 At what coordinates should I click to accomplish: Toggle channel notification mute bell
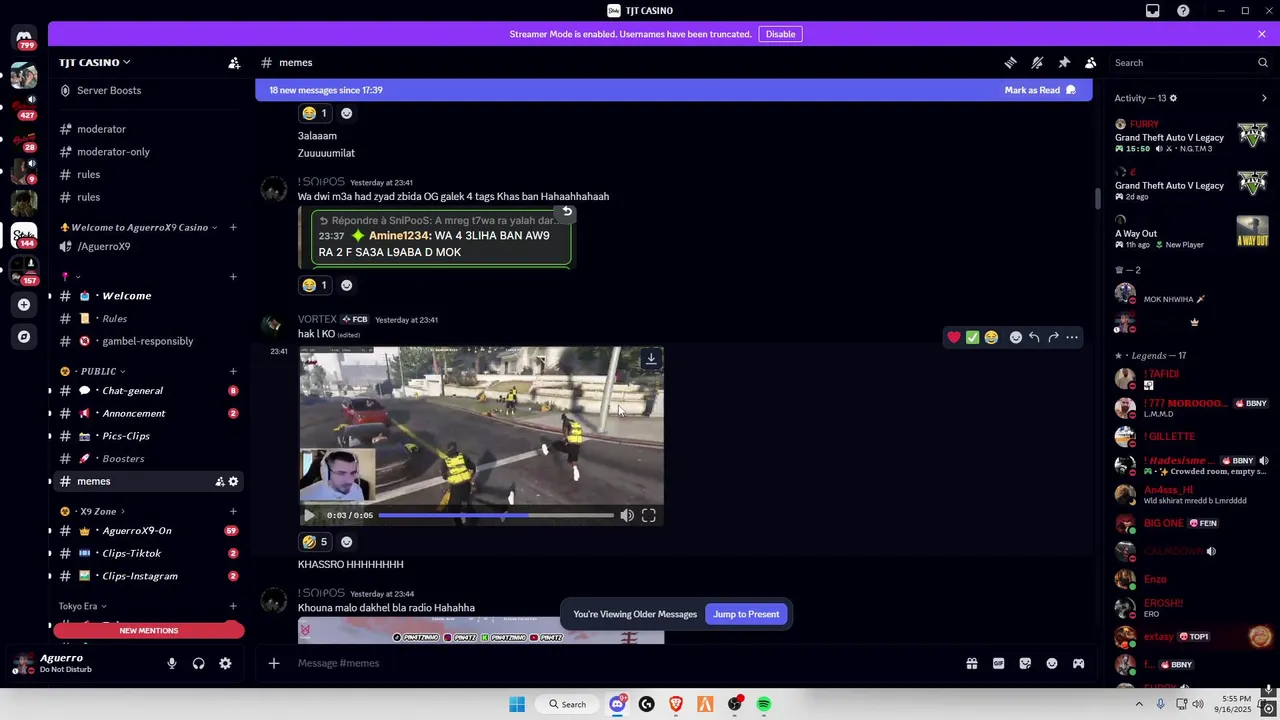tap(1037, 62)
